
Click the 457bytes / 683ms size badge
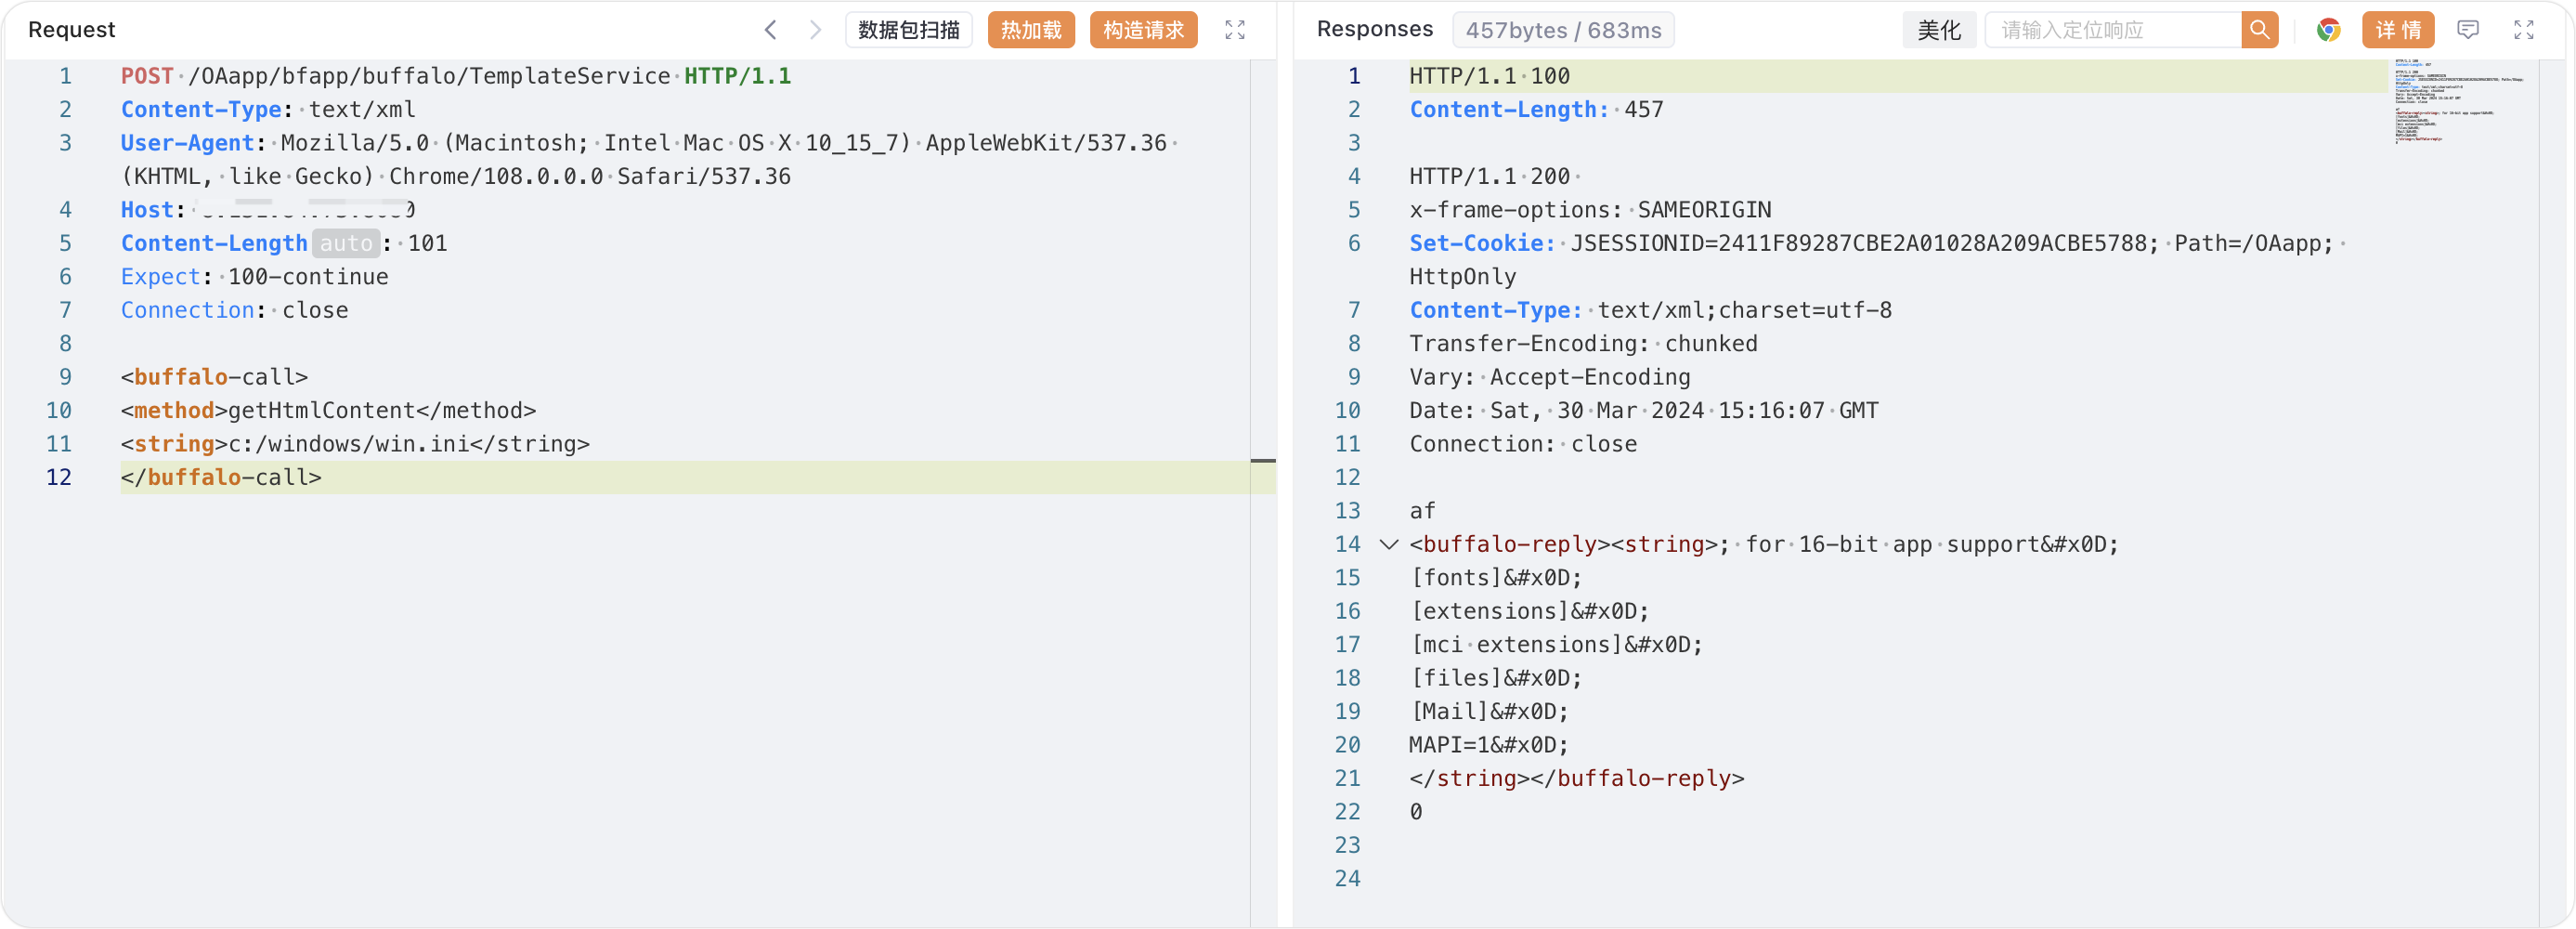[1562, 30]
